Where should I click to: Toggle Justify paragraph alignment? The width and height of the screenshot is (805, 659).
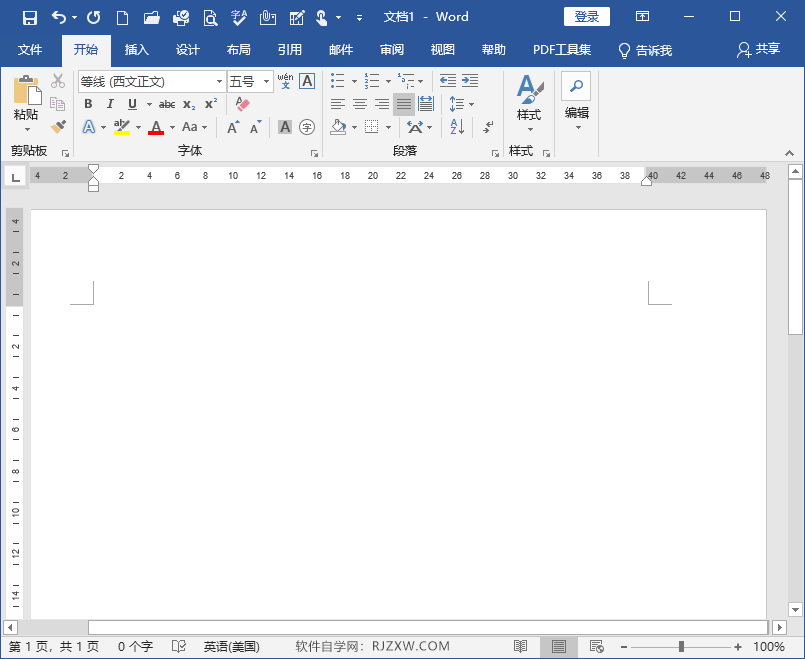[403, 104]
